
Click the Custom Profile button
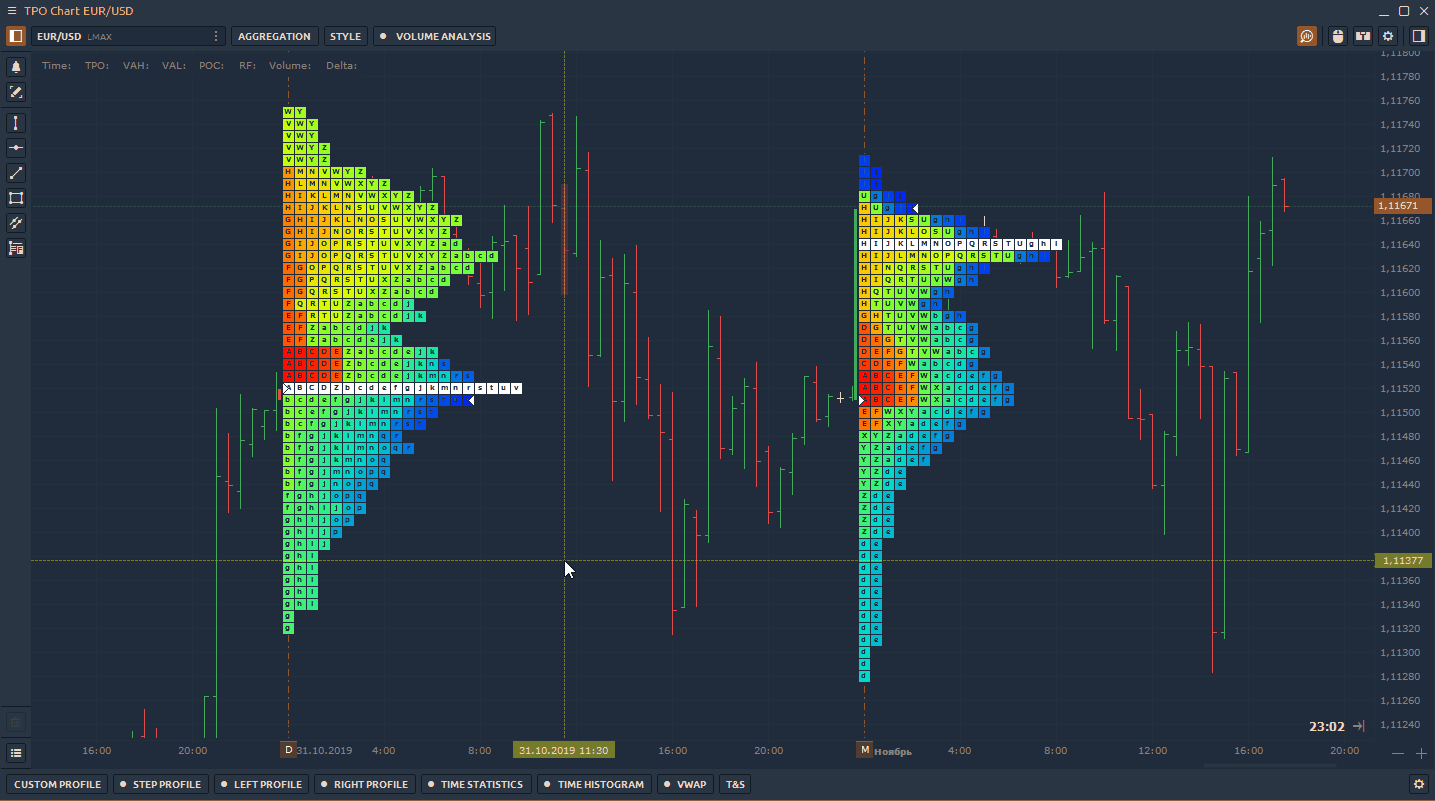coord(58,784)
